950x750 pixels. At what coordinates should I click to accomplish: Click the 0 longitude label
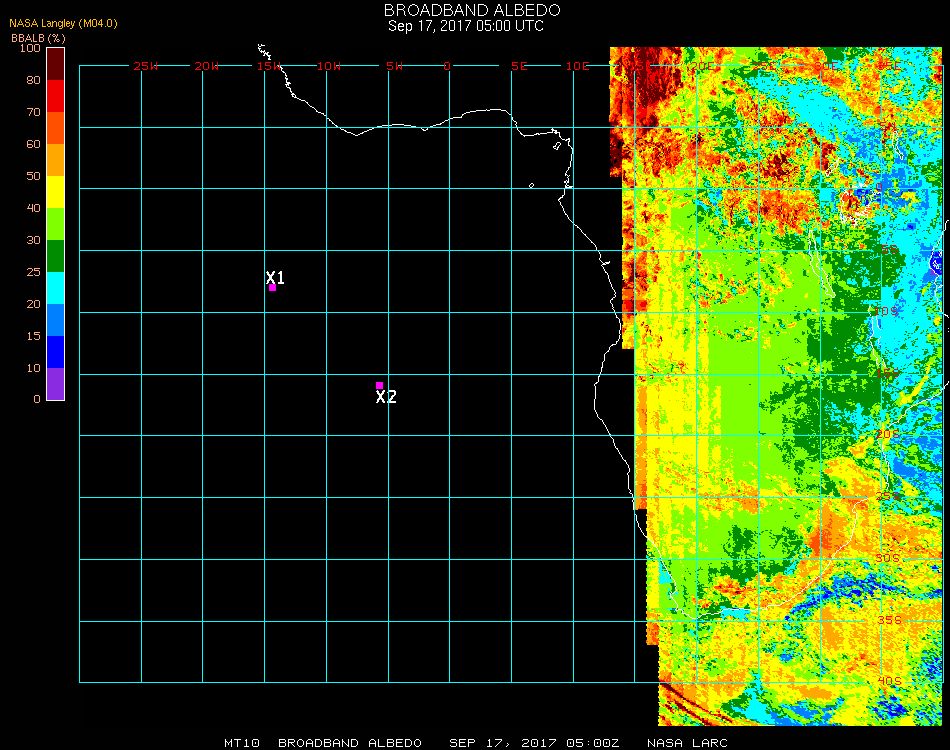(x=447, y=66)
